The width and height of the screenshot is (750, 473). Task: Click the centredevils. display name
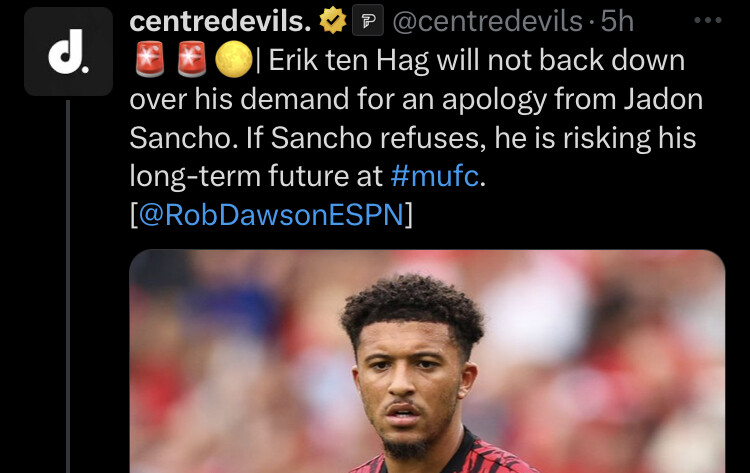click(x=220, y=21)
